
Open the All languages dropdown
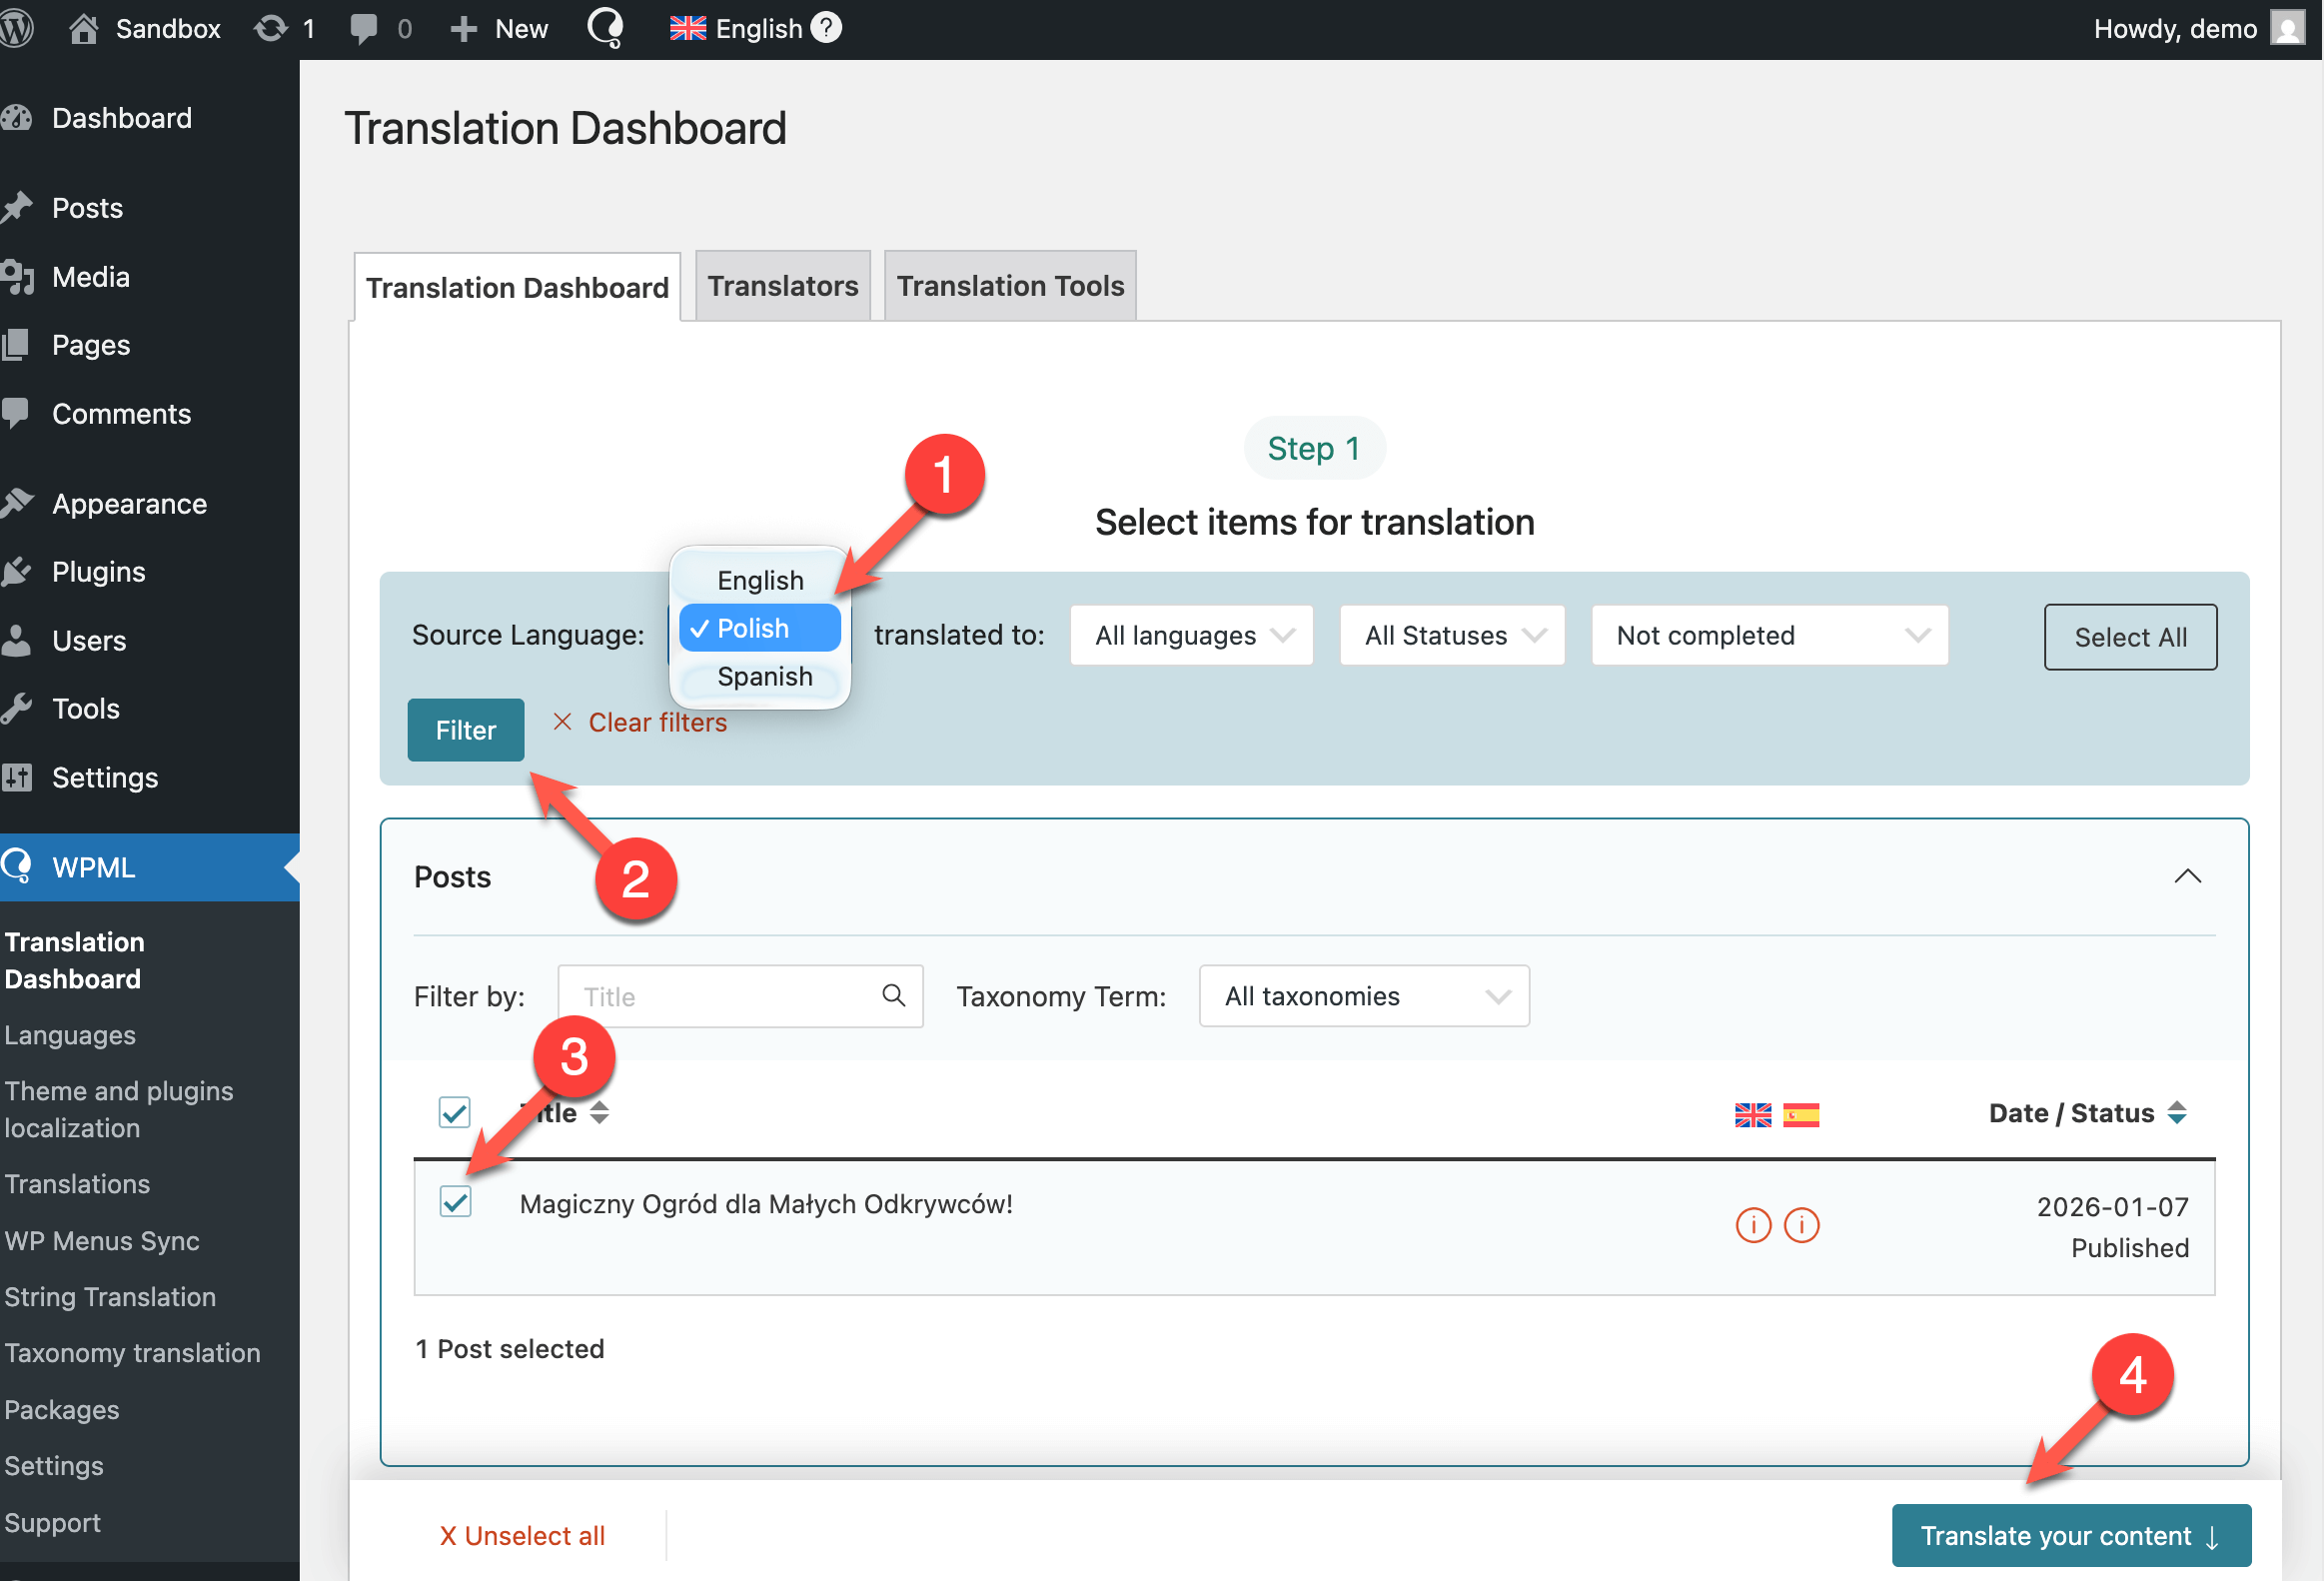[x=1191, y=635]
